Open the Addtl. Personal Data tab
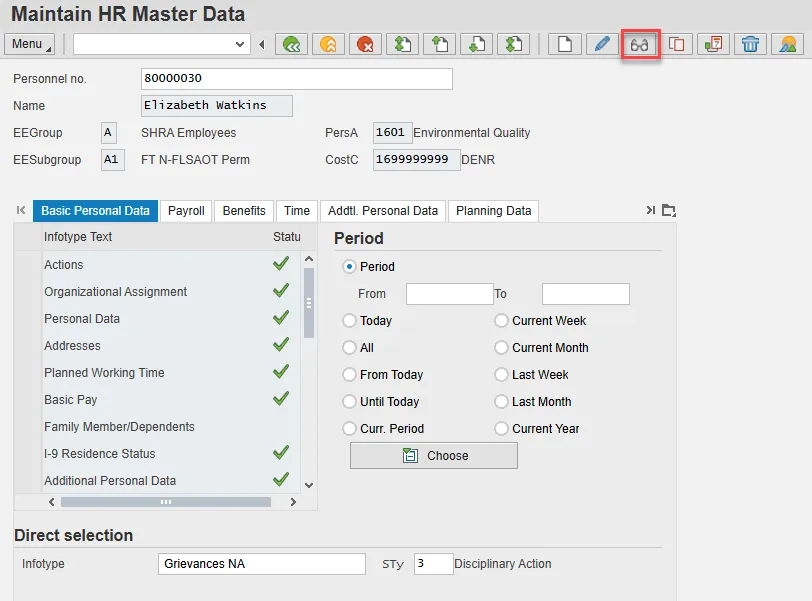 click(383, 211)
